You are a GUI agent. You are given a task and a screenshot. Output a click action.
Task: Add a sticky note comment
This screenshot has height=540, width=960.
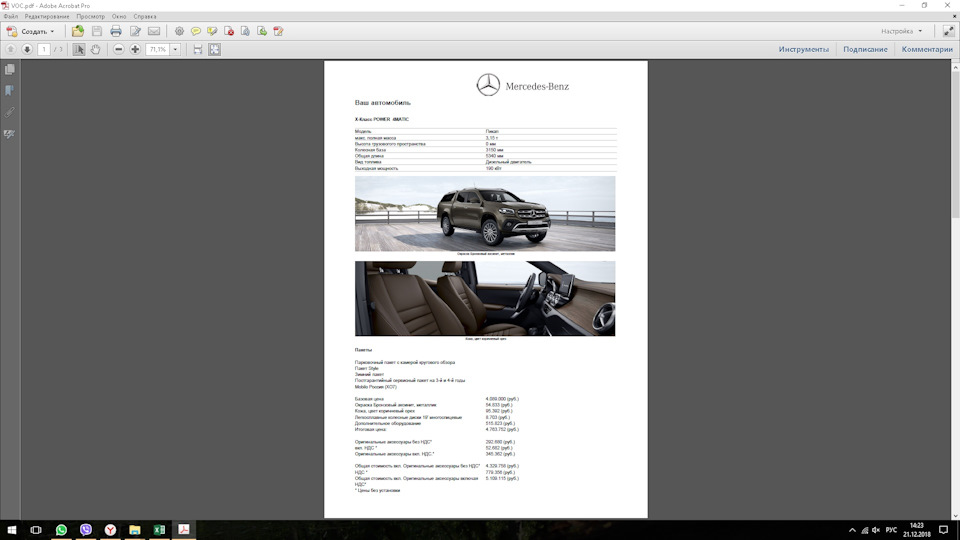pyautogui.click(x=196, y=31)
